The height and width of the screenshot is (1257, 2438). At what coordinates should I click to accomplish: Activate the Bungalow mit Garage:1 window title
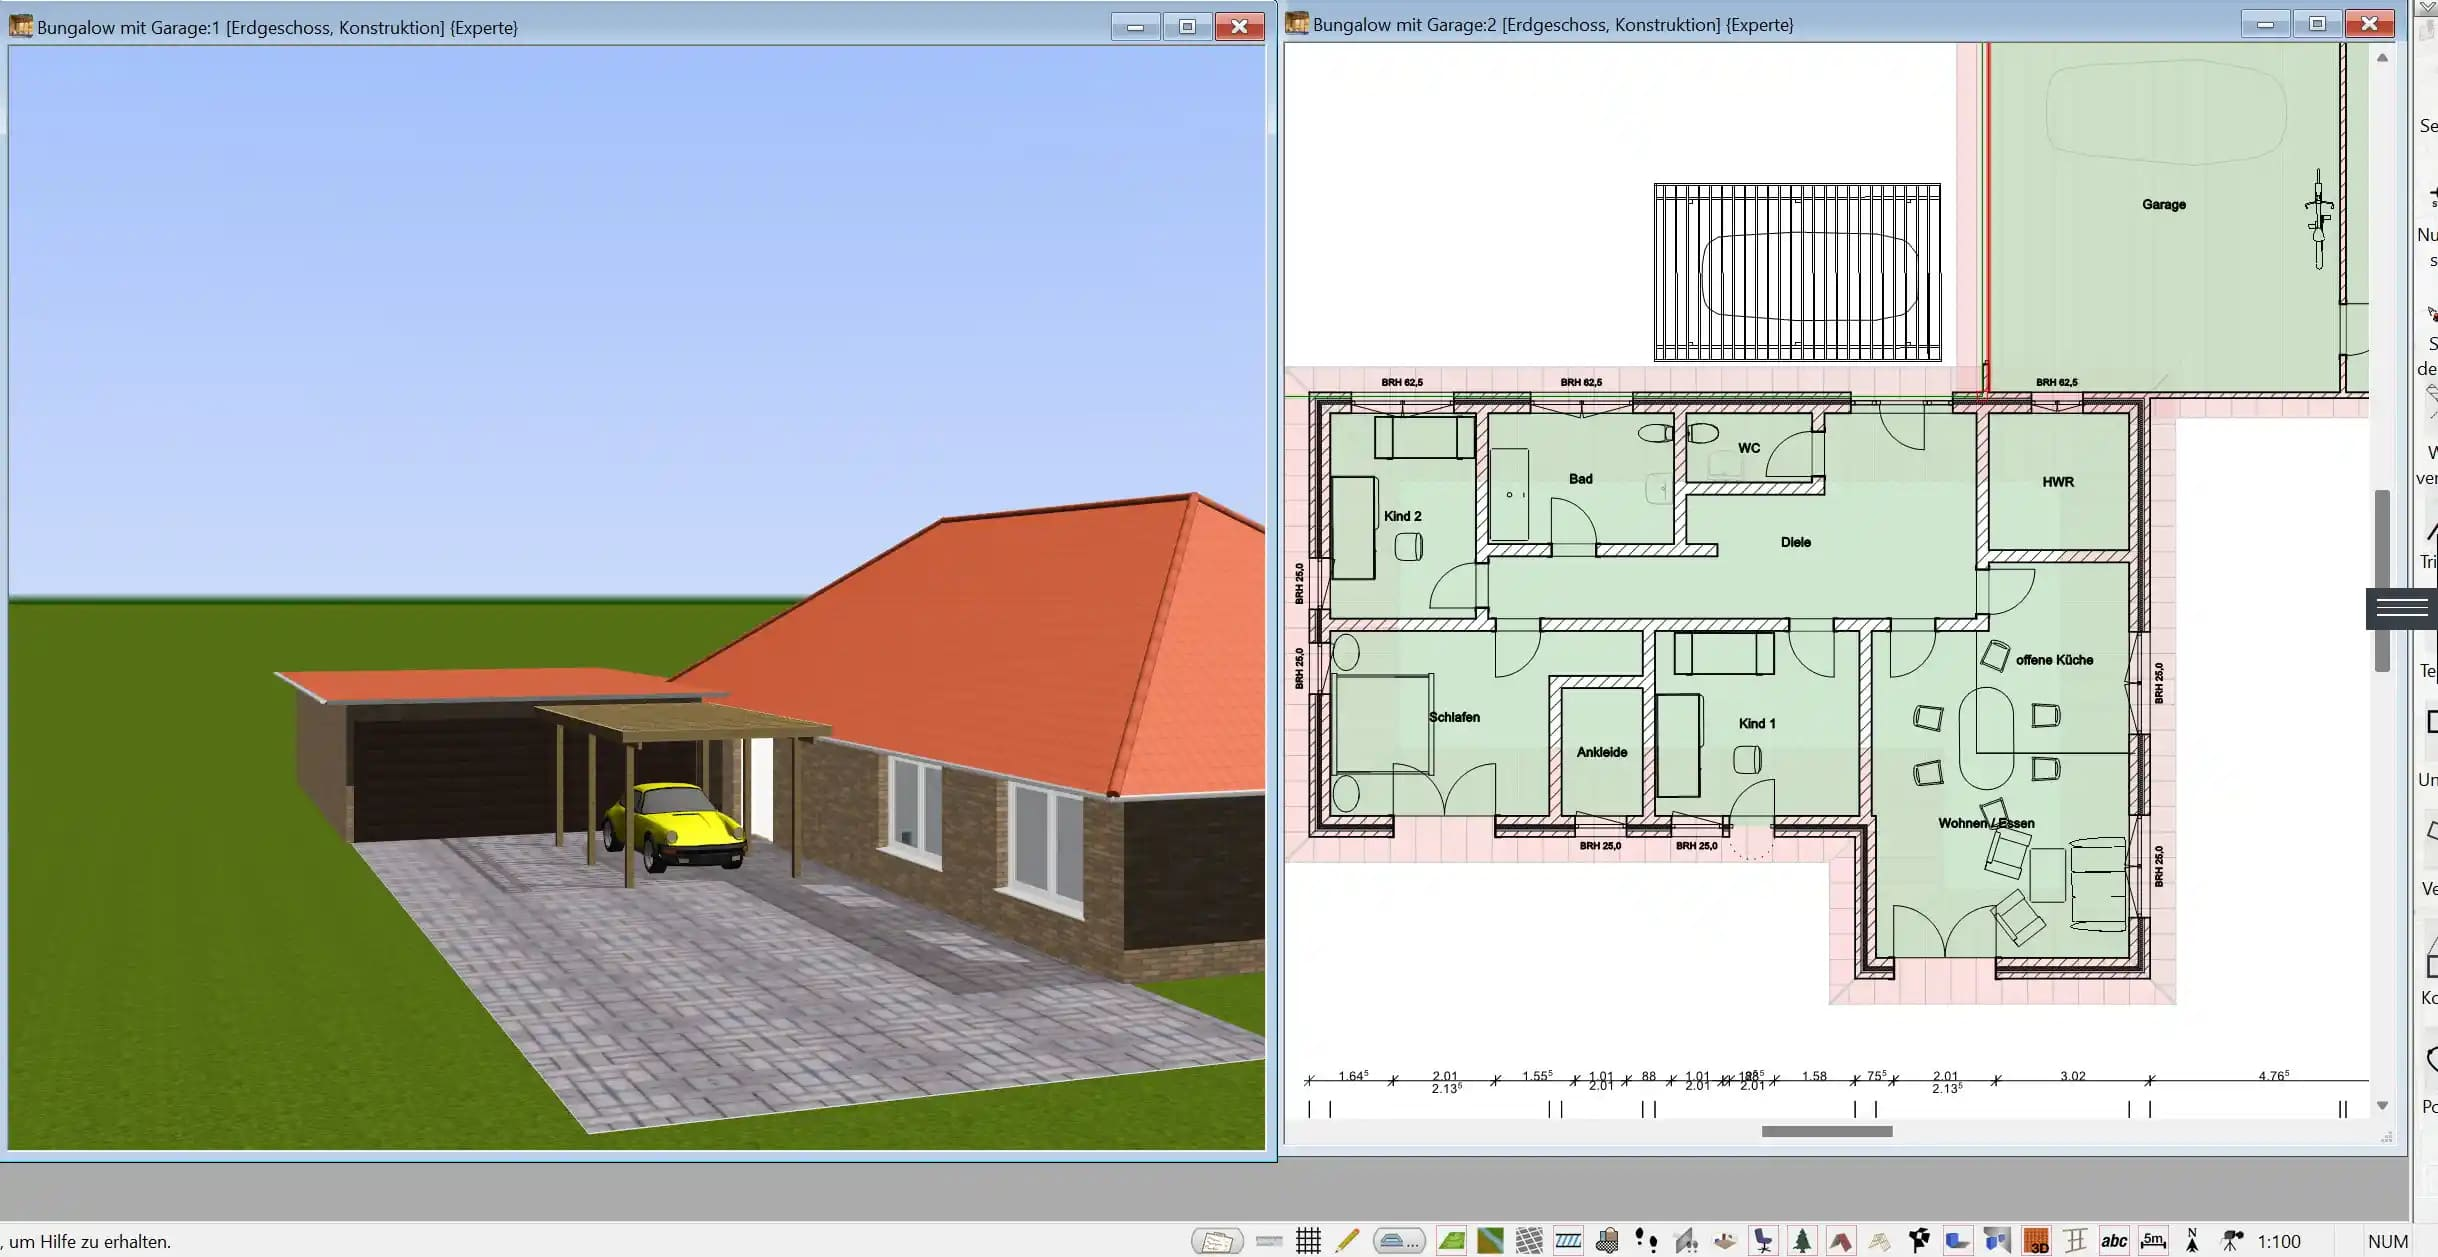277,28
